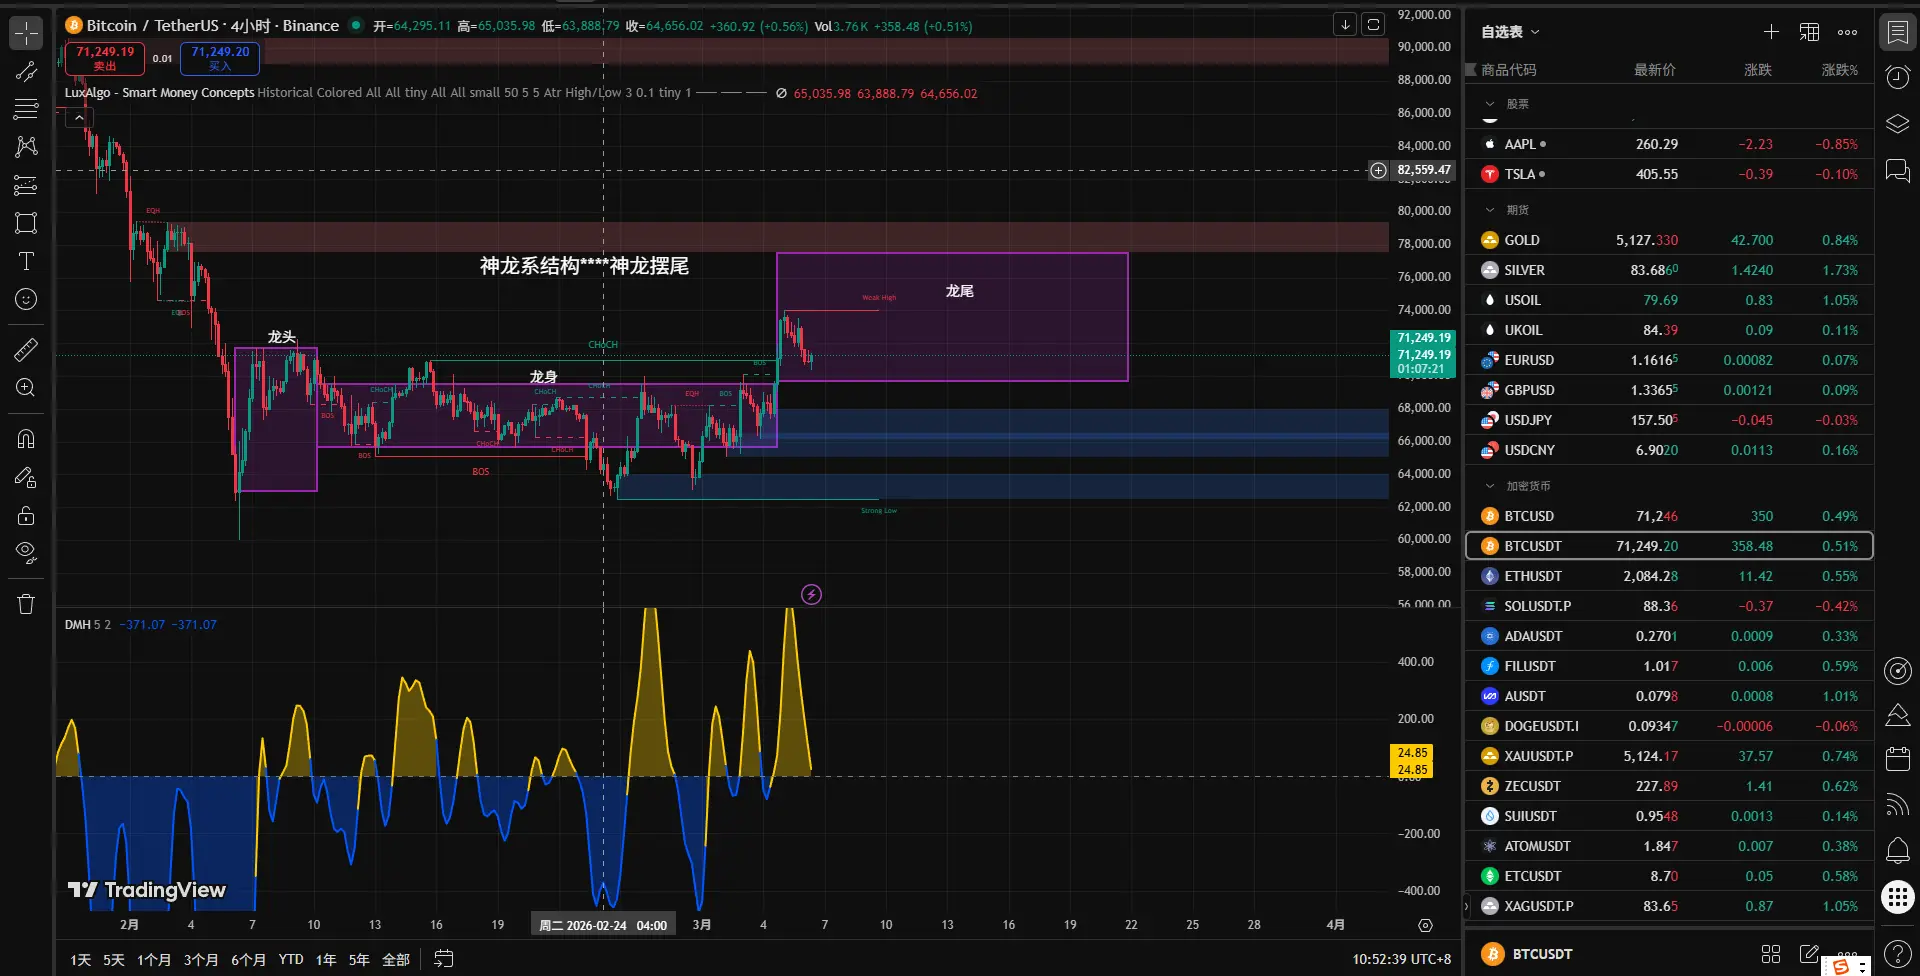This screenshot has width=1920, height=976.
Task: Select the TSLA watchlist row
Action: tap(1669, 174)
